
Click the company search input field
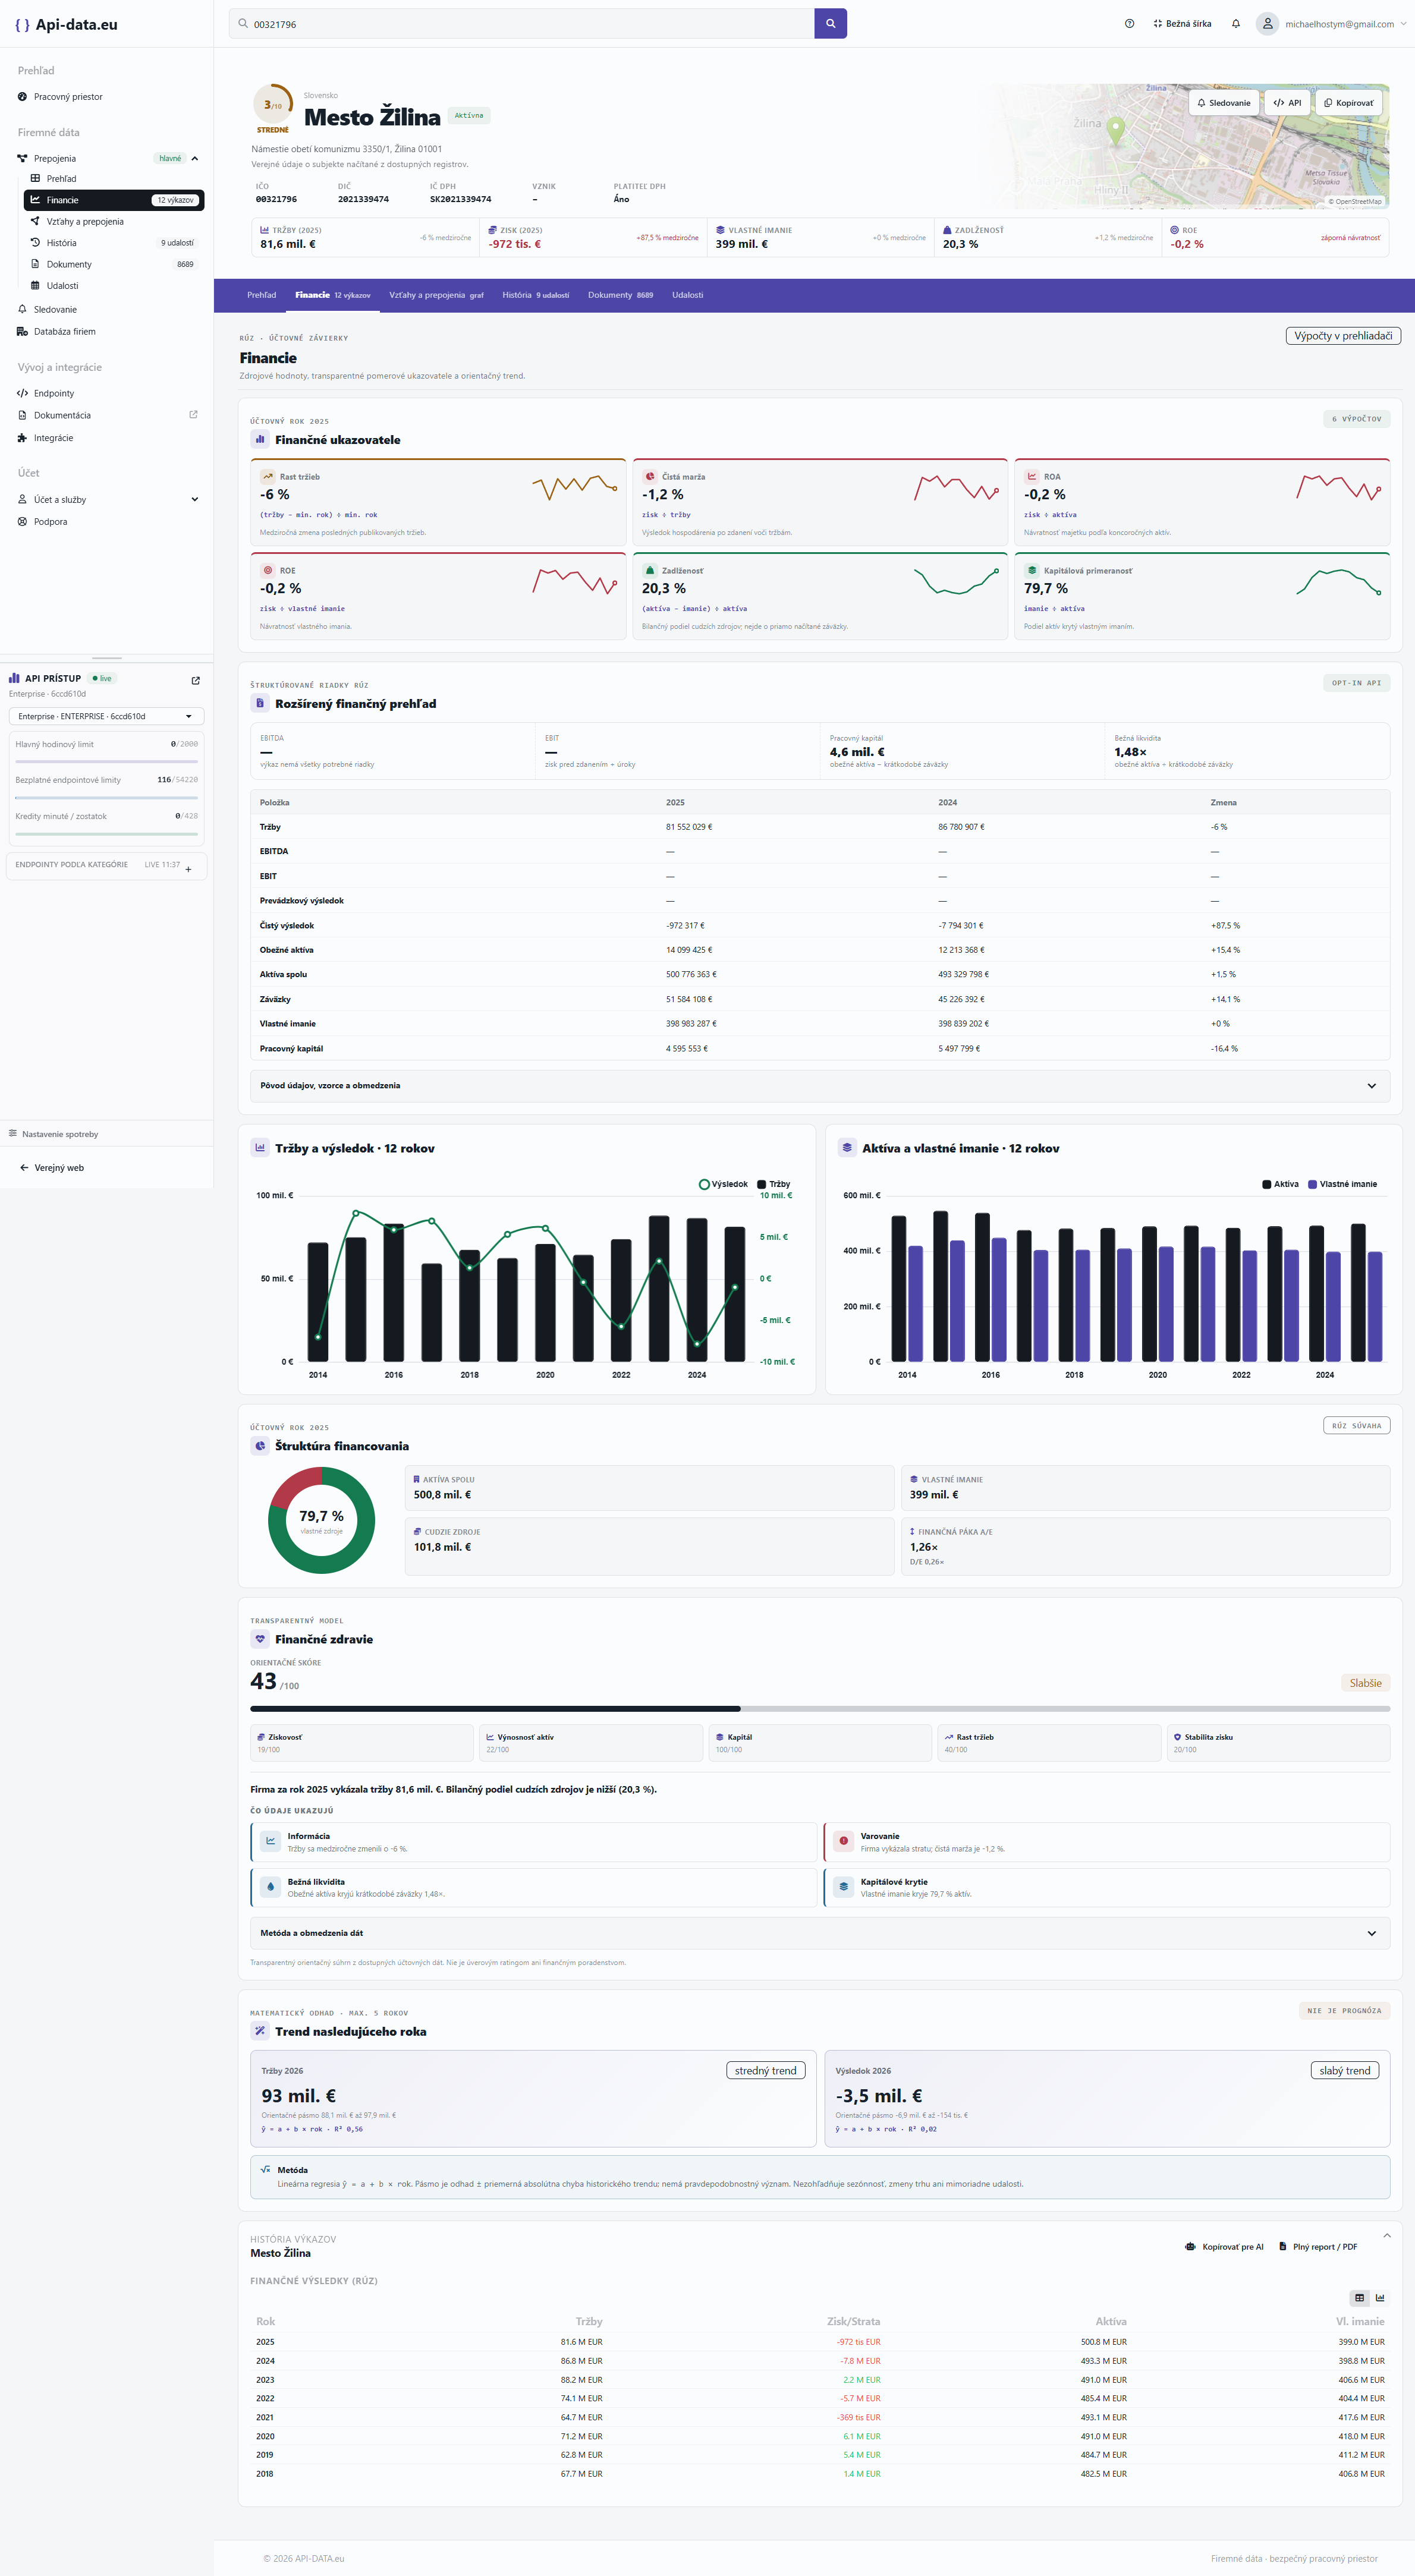(522, 24)
